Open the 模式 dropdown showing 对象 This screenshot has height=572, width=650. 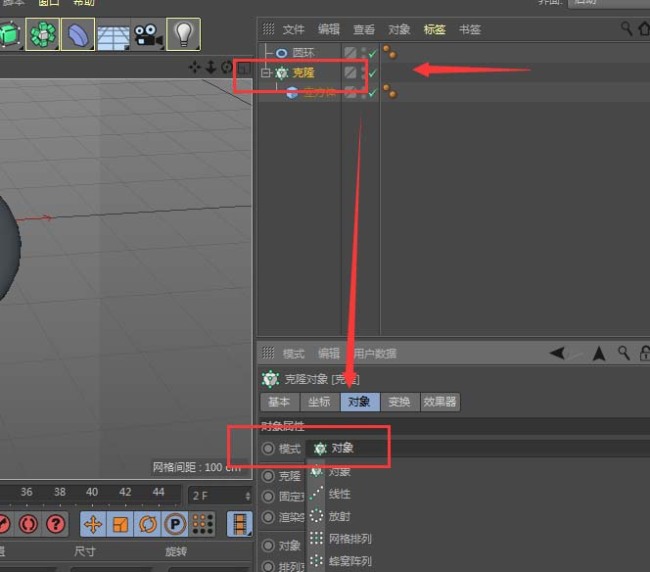(477, 448)
